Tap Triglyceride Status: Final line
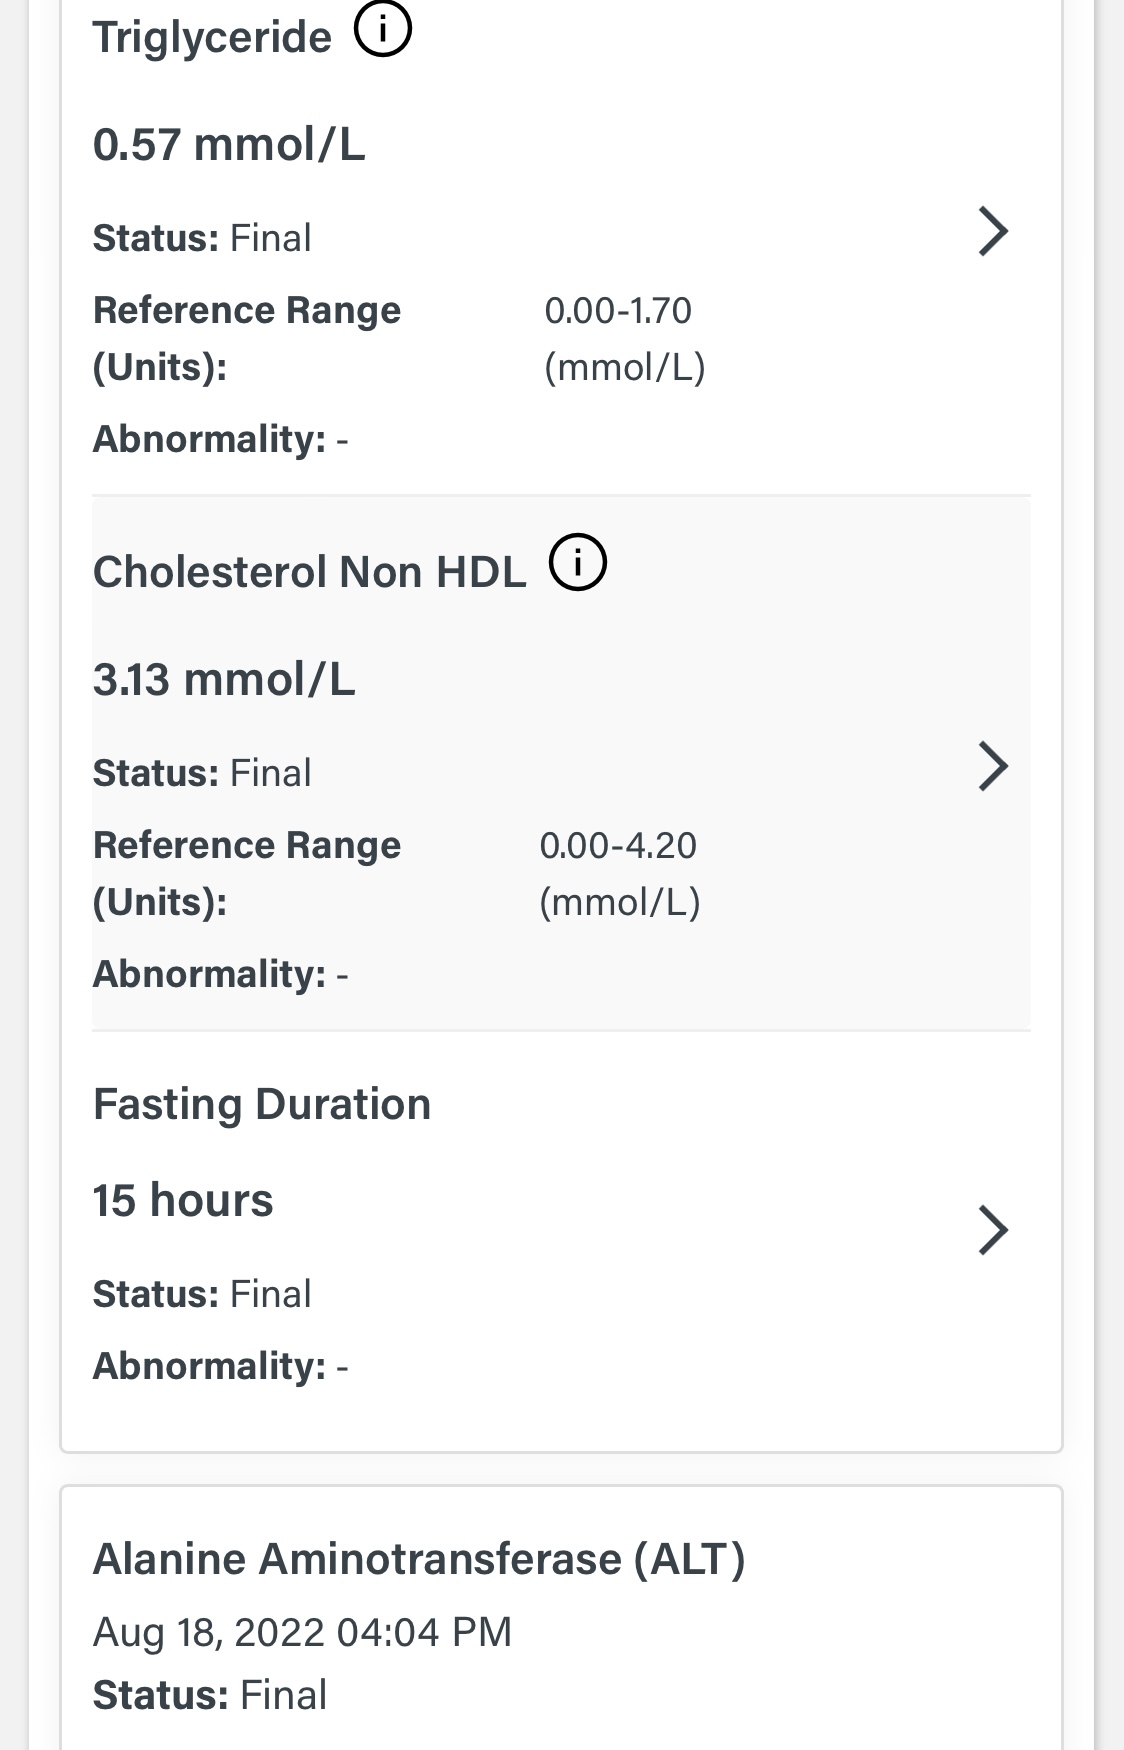This screenshot has width=1124, height=1750. [202, 239]
